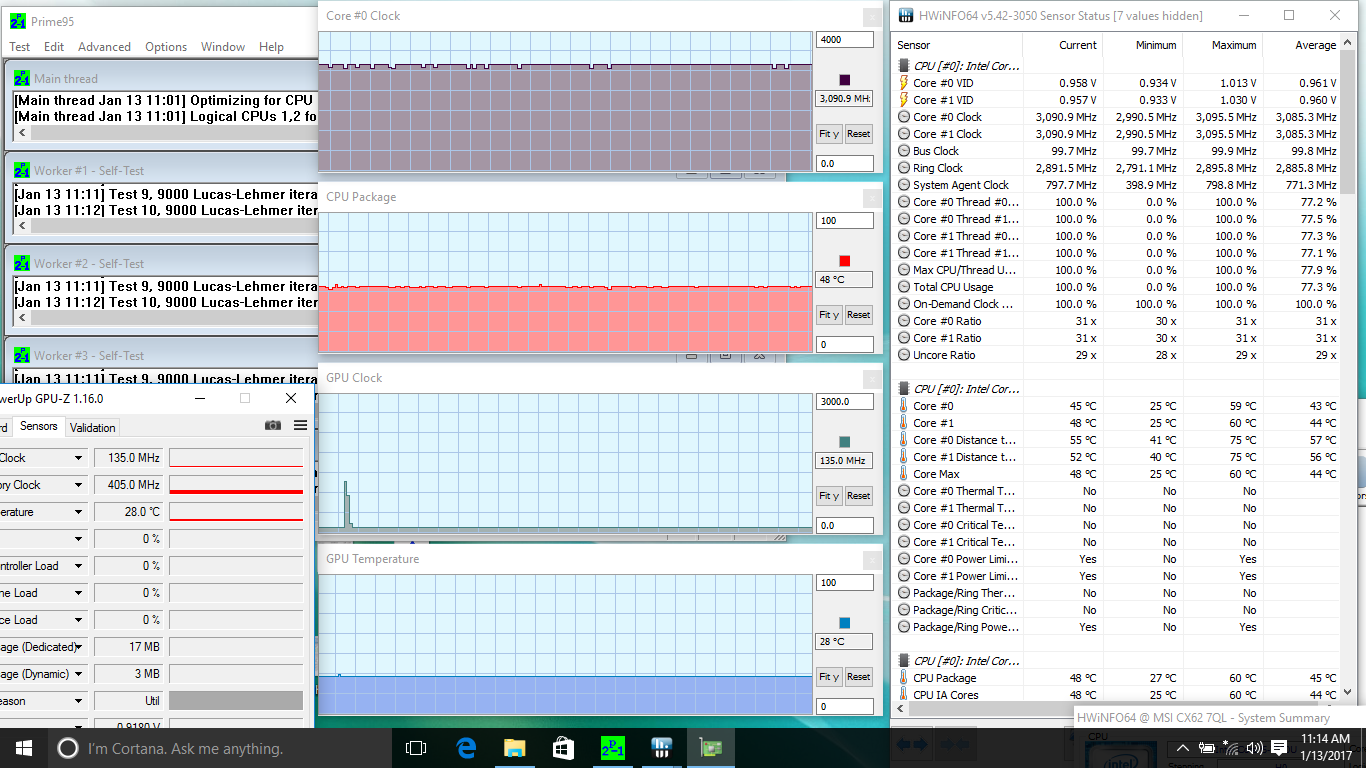Screen dimensions: 1366x768
Task: Click the Prime95 title bar icon
Action: pyautogui.click(x=18, y=21)
